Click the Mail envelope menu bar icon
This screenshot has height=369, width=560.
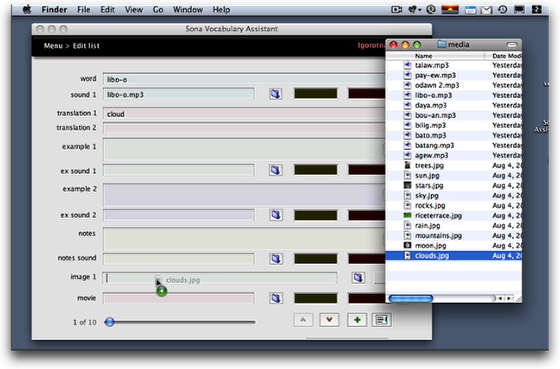(x=486, y=10)
